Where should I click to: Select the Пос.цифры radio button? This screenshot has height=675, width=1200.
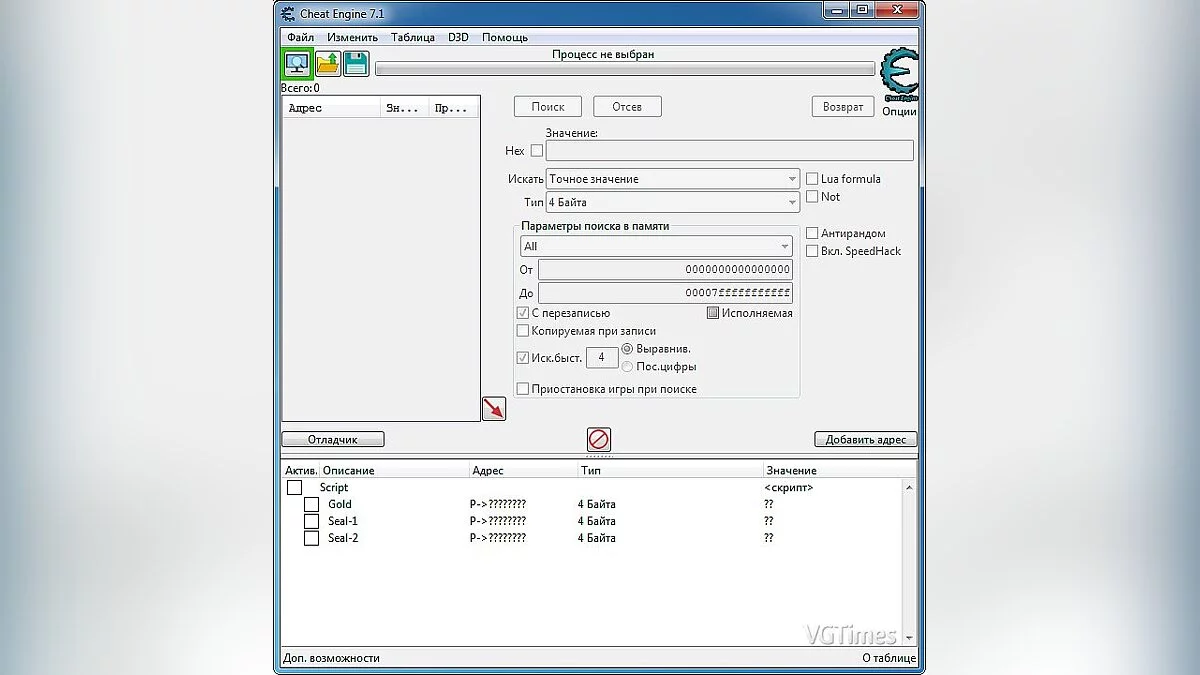point(627,367)
